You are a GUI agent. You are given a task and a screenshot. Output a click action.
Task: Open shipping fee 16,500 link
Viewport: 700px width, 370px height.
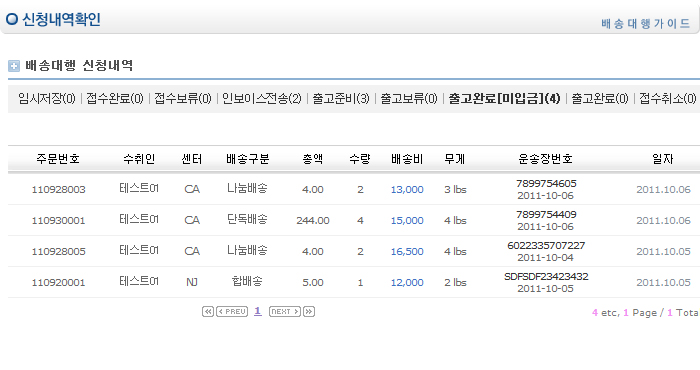pos(407,252)
